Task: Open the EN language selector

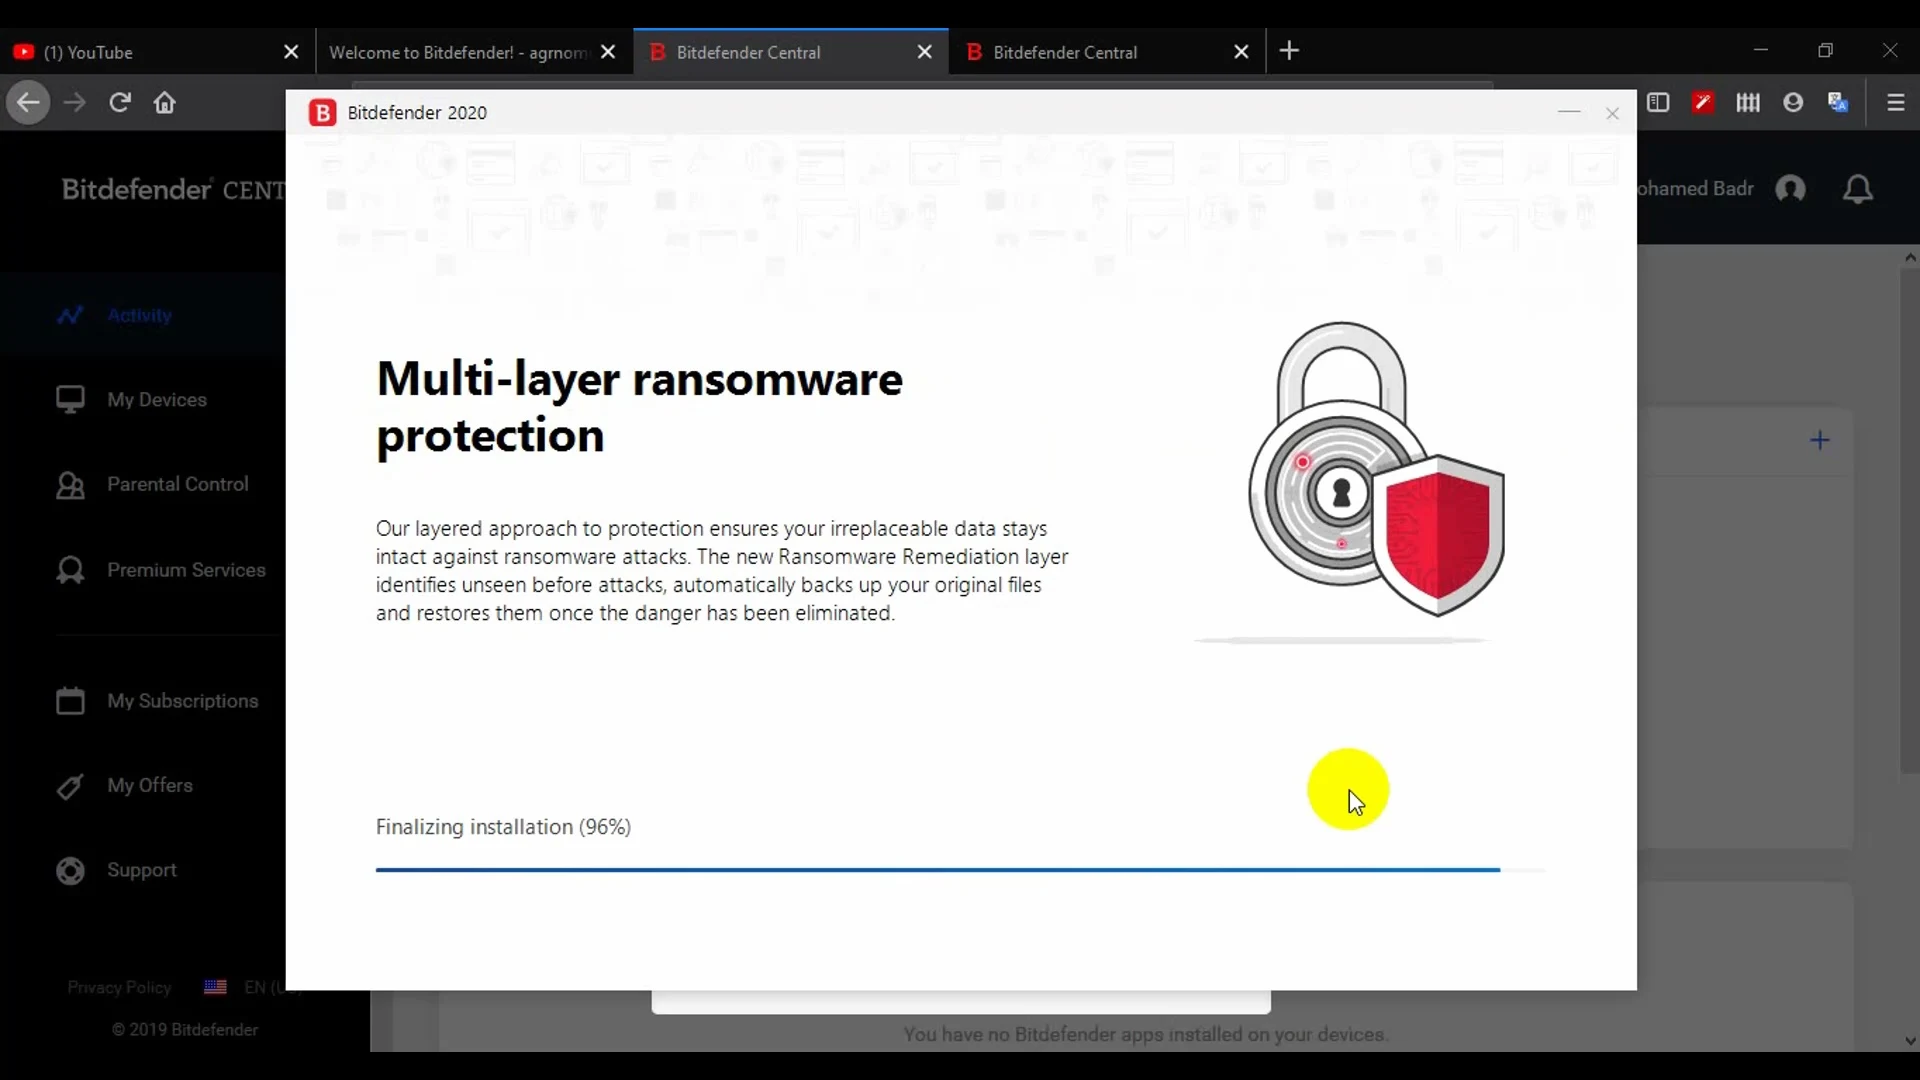Action: 265,987
